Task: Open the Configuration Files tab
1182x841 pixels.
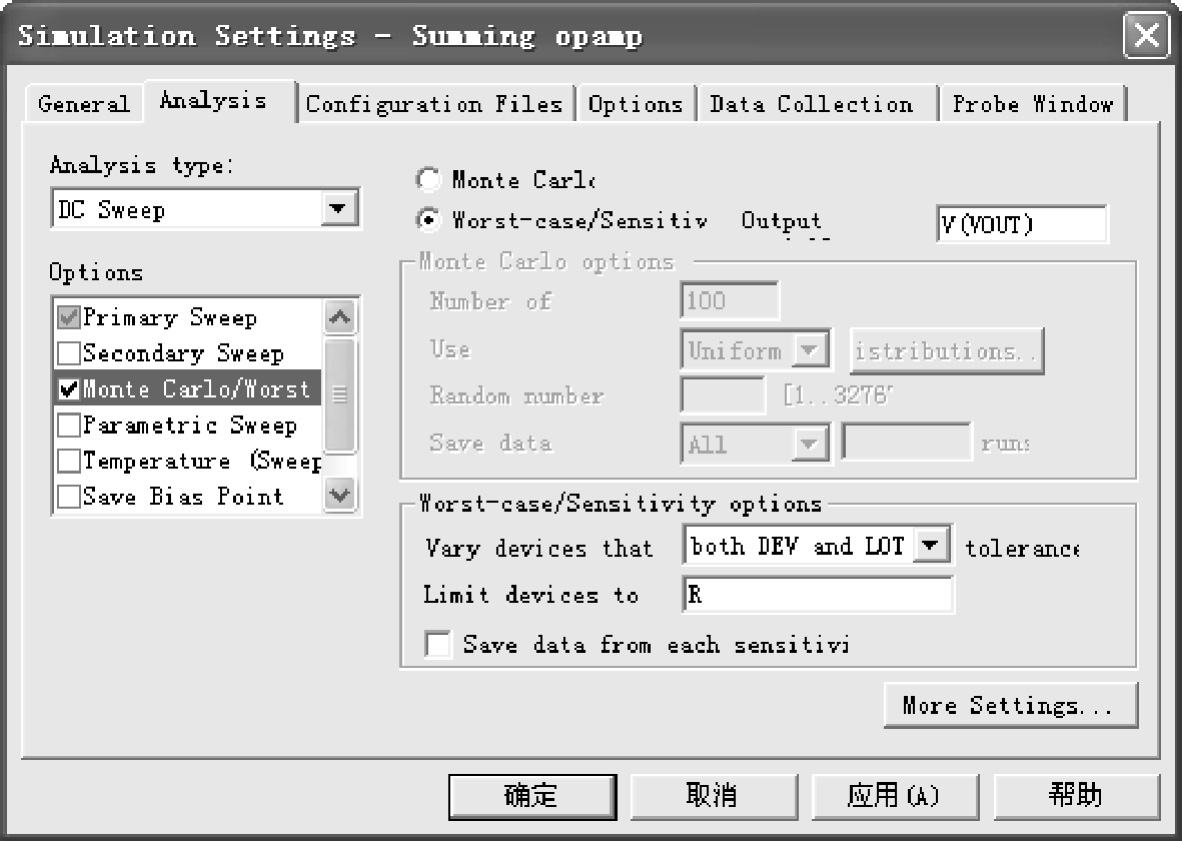Action: pyautogui.click(x=434, y=104)
